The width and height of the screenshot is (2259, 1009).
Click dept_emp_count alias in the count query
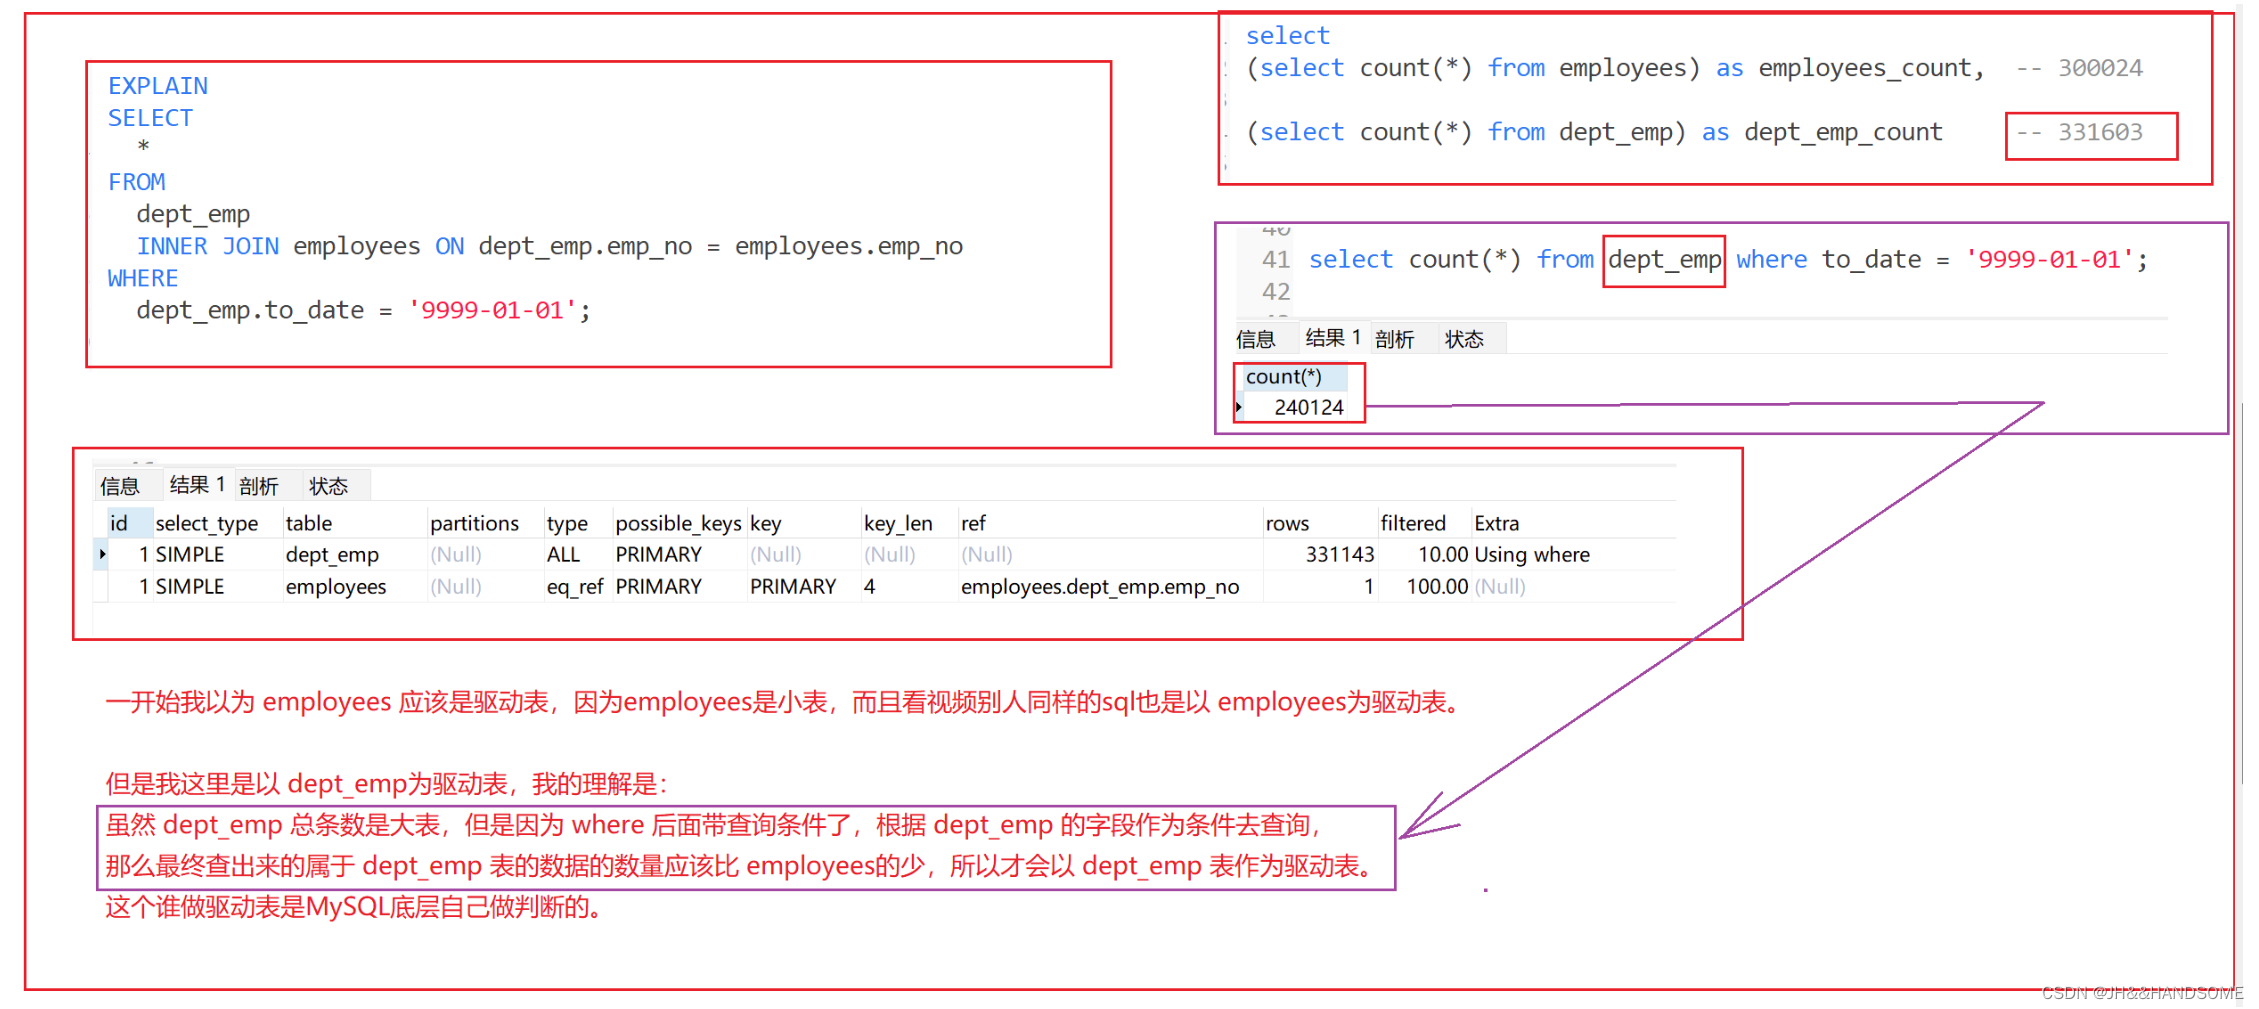pyautogui.click(x=1843, y=132)
